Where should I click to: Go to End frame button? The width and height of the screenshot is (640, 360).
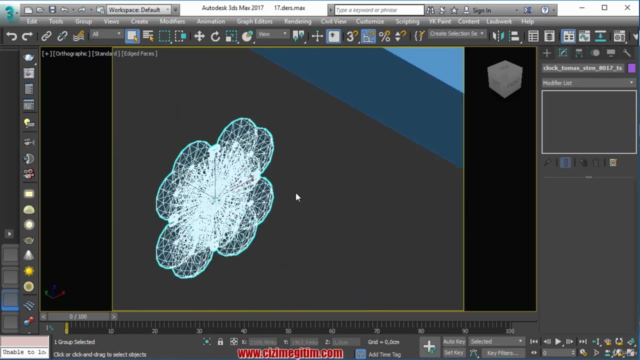pos(583,342)
